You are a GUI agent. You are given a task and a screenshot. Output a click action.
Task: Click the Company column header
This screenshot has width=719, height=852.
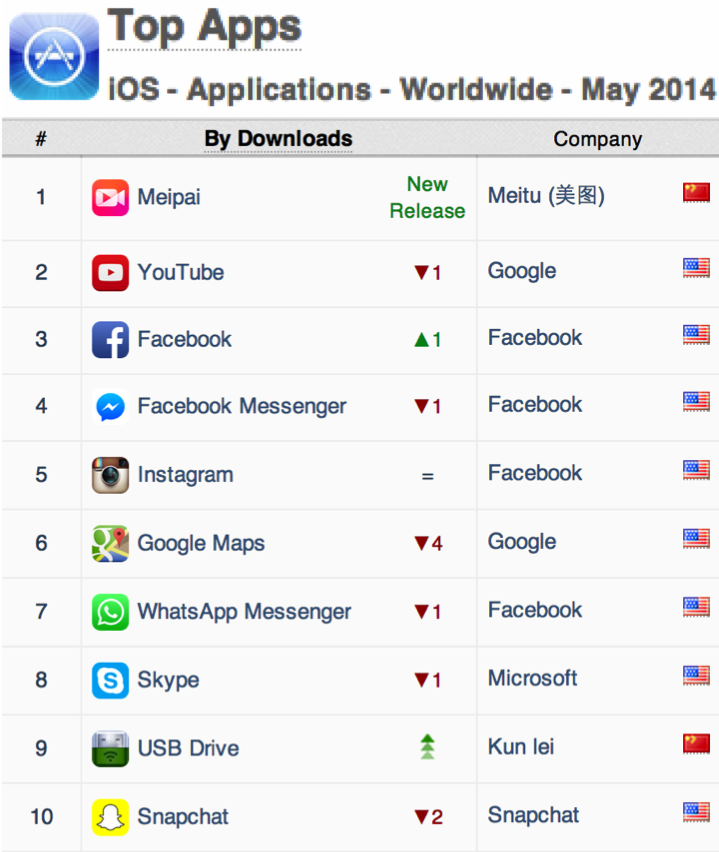tap(597, 139)
